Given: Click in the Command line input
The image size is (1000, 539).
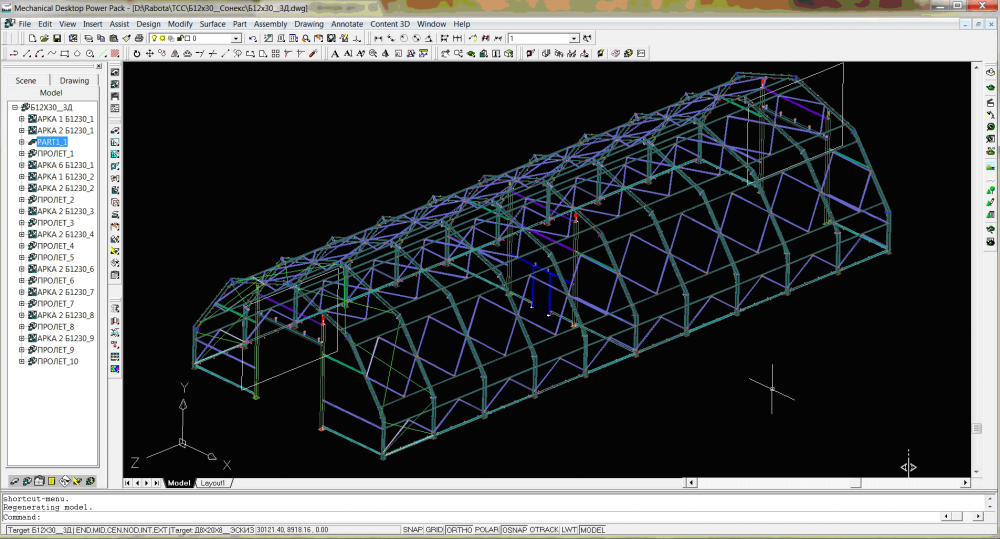Looking at the screenshot, I should pyautogui.click(x=400, y=516).
